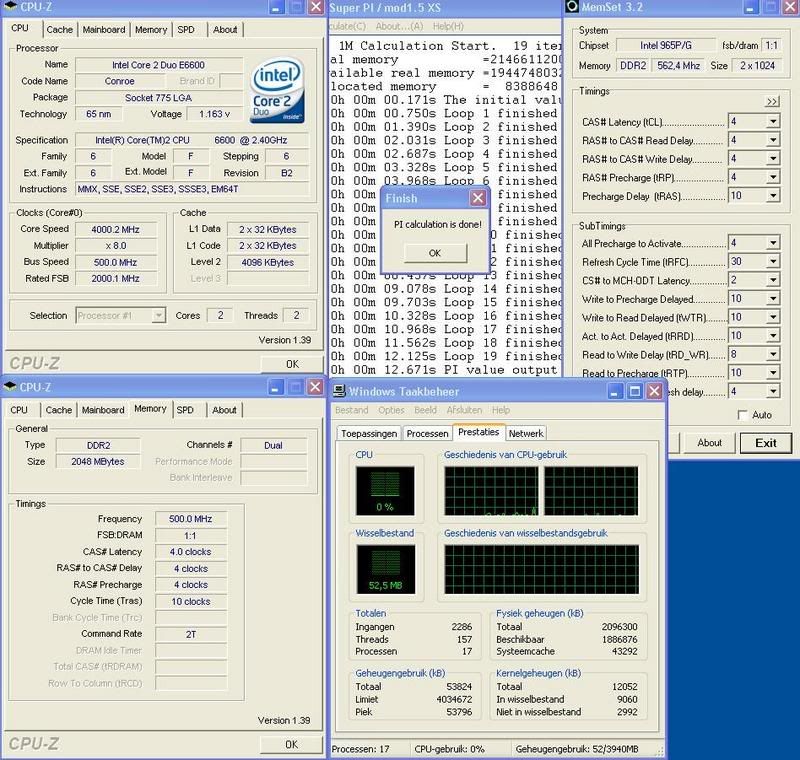
Task: Open SPD tab in lower CPU-Z window
Action: [x=185, y=410]
